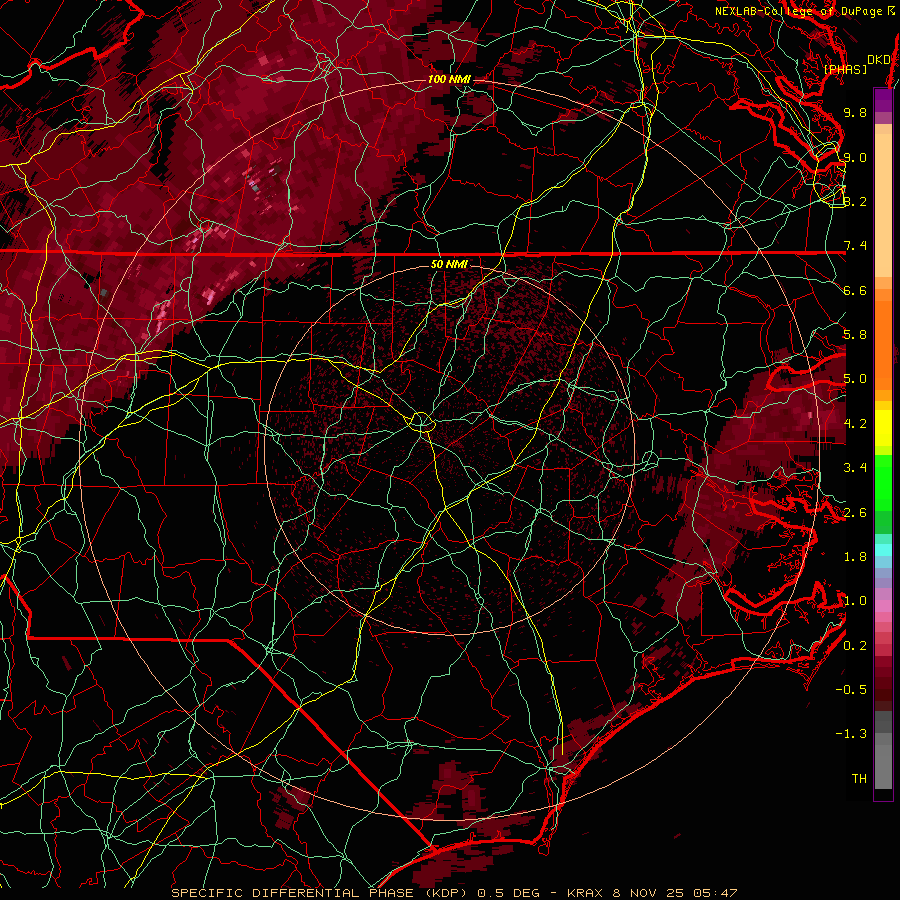
Task: Click the 8.2 legend value
Action: coord(855,202)
